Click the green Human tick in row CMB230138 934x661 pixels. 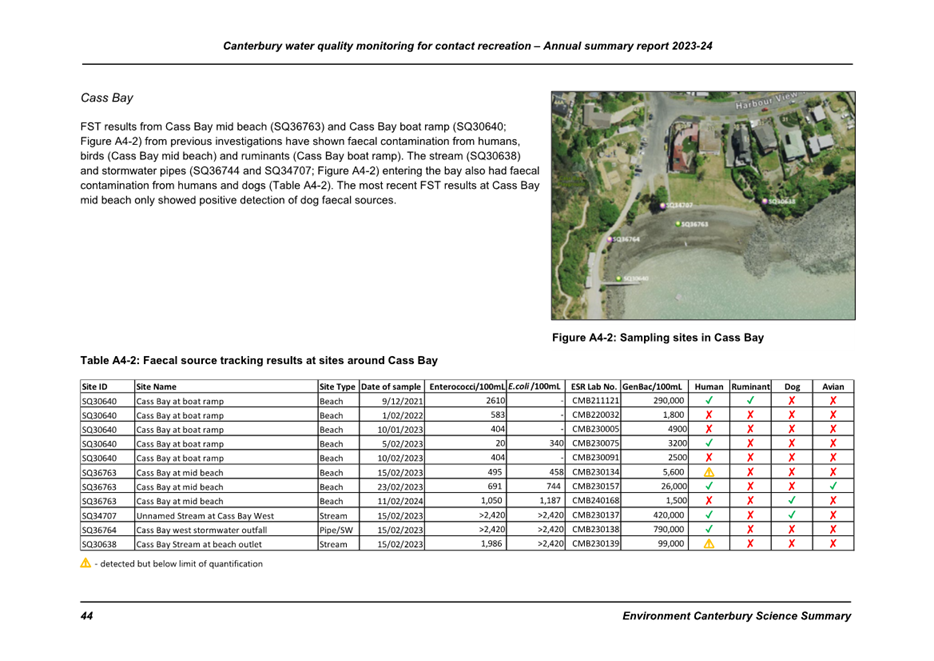[709, 529]
